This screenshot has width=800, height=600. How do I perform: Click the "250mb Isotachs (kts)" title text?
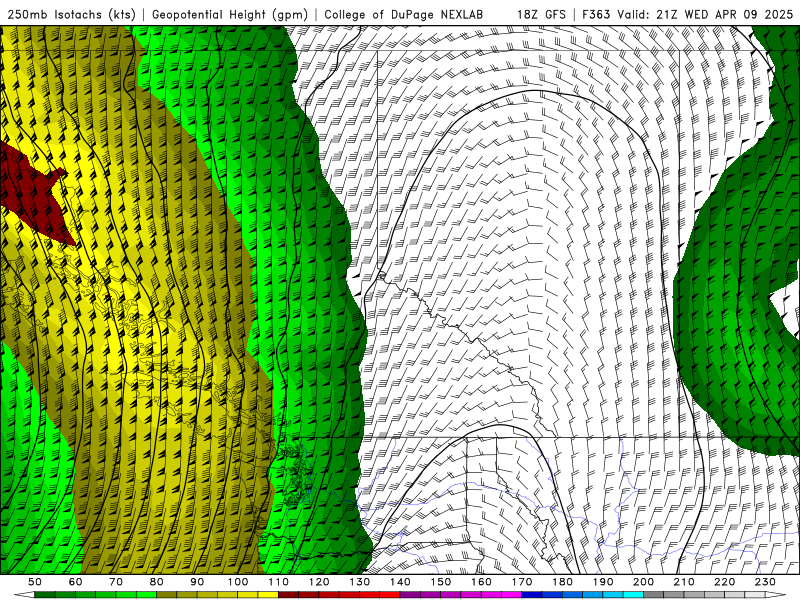[72, 15]
